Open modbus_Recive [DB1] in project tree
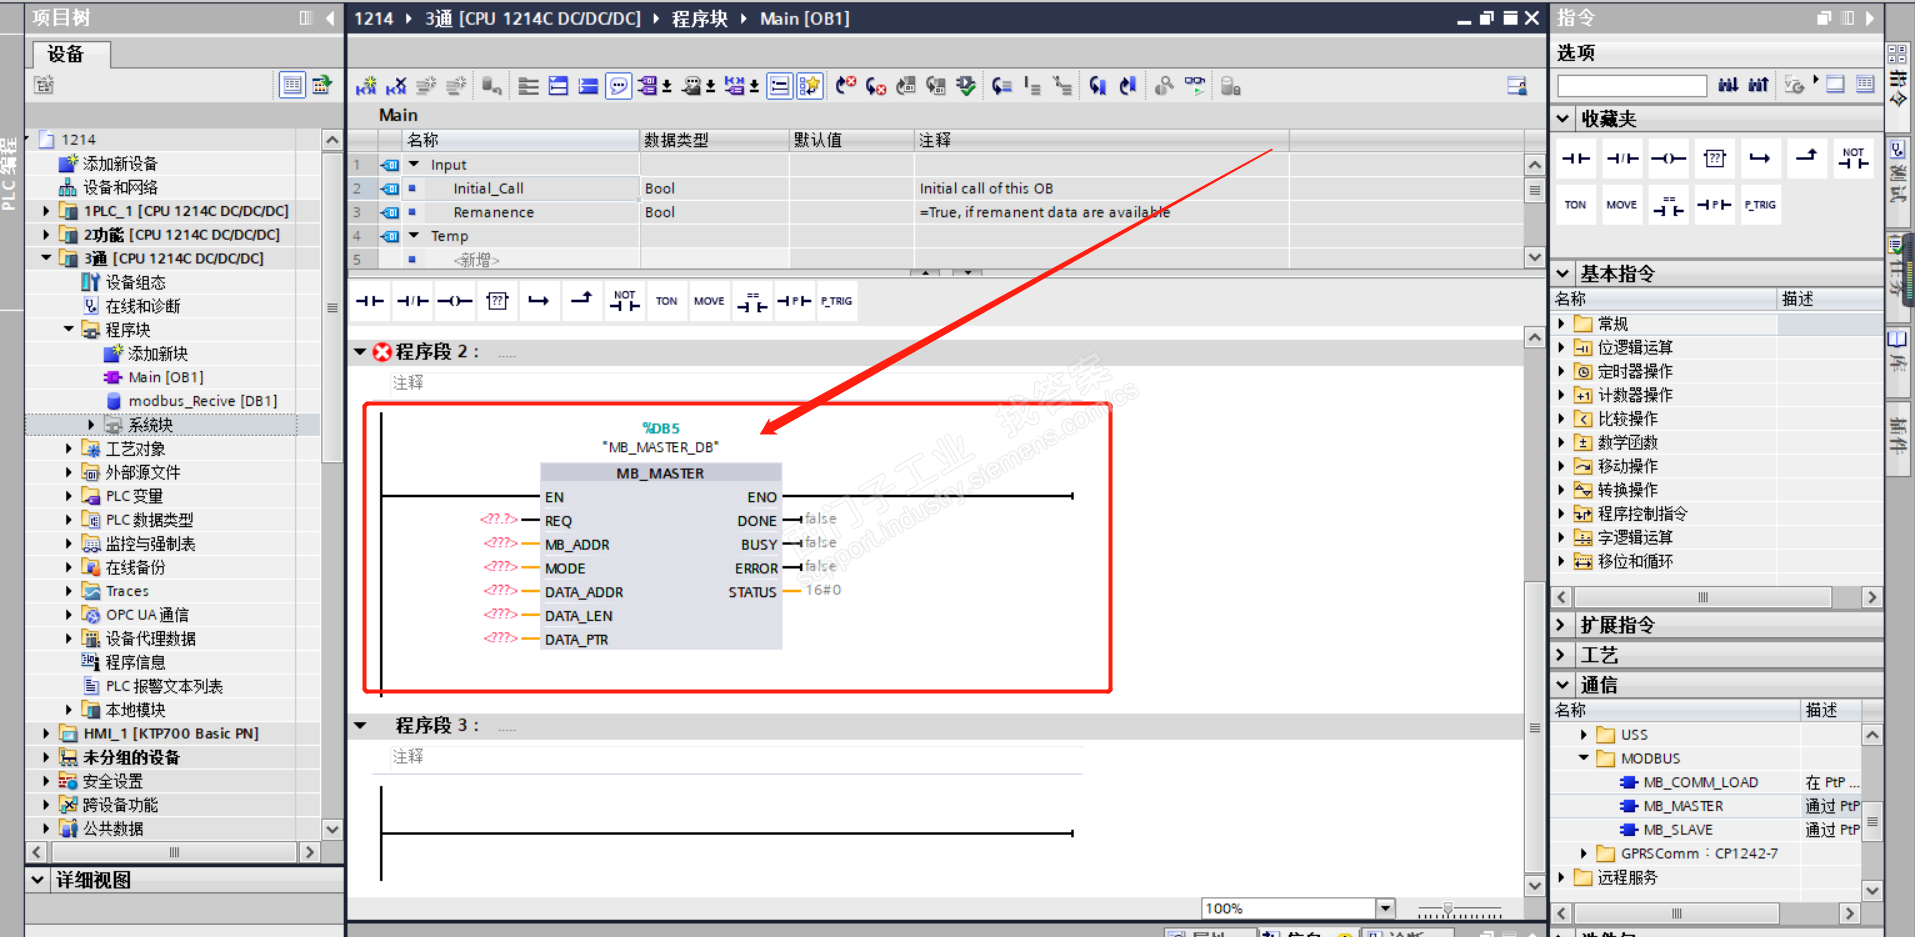The height and width of the screenshot is (937, 1915). click(203, 401)
